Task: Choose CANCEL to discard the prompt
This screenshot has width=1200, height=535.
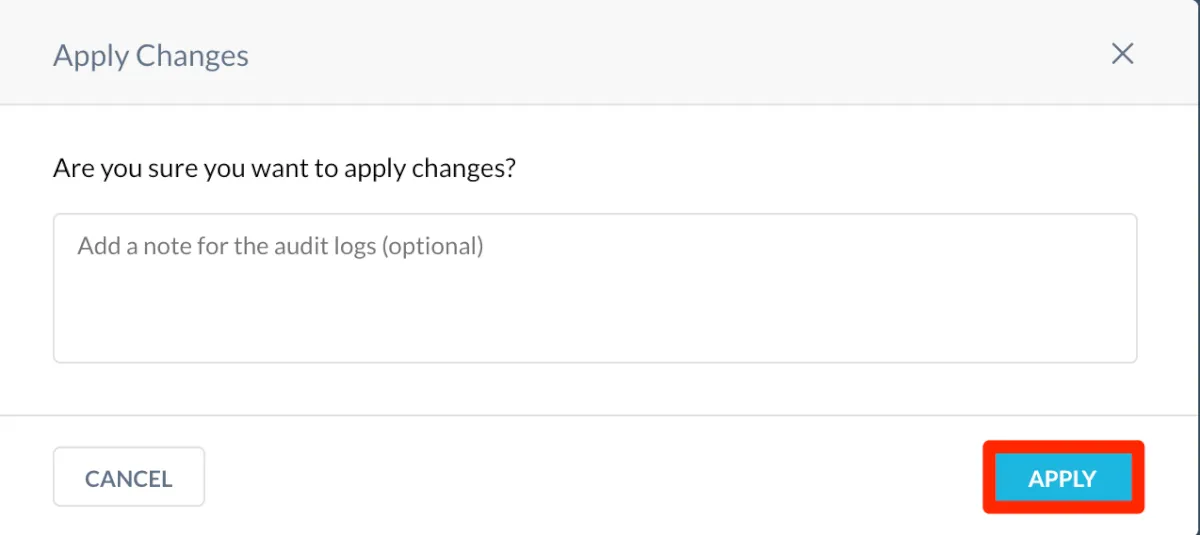Action: pos(129,478)
